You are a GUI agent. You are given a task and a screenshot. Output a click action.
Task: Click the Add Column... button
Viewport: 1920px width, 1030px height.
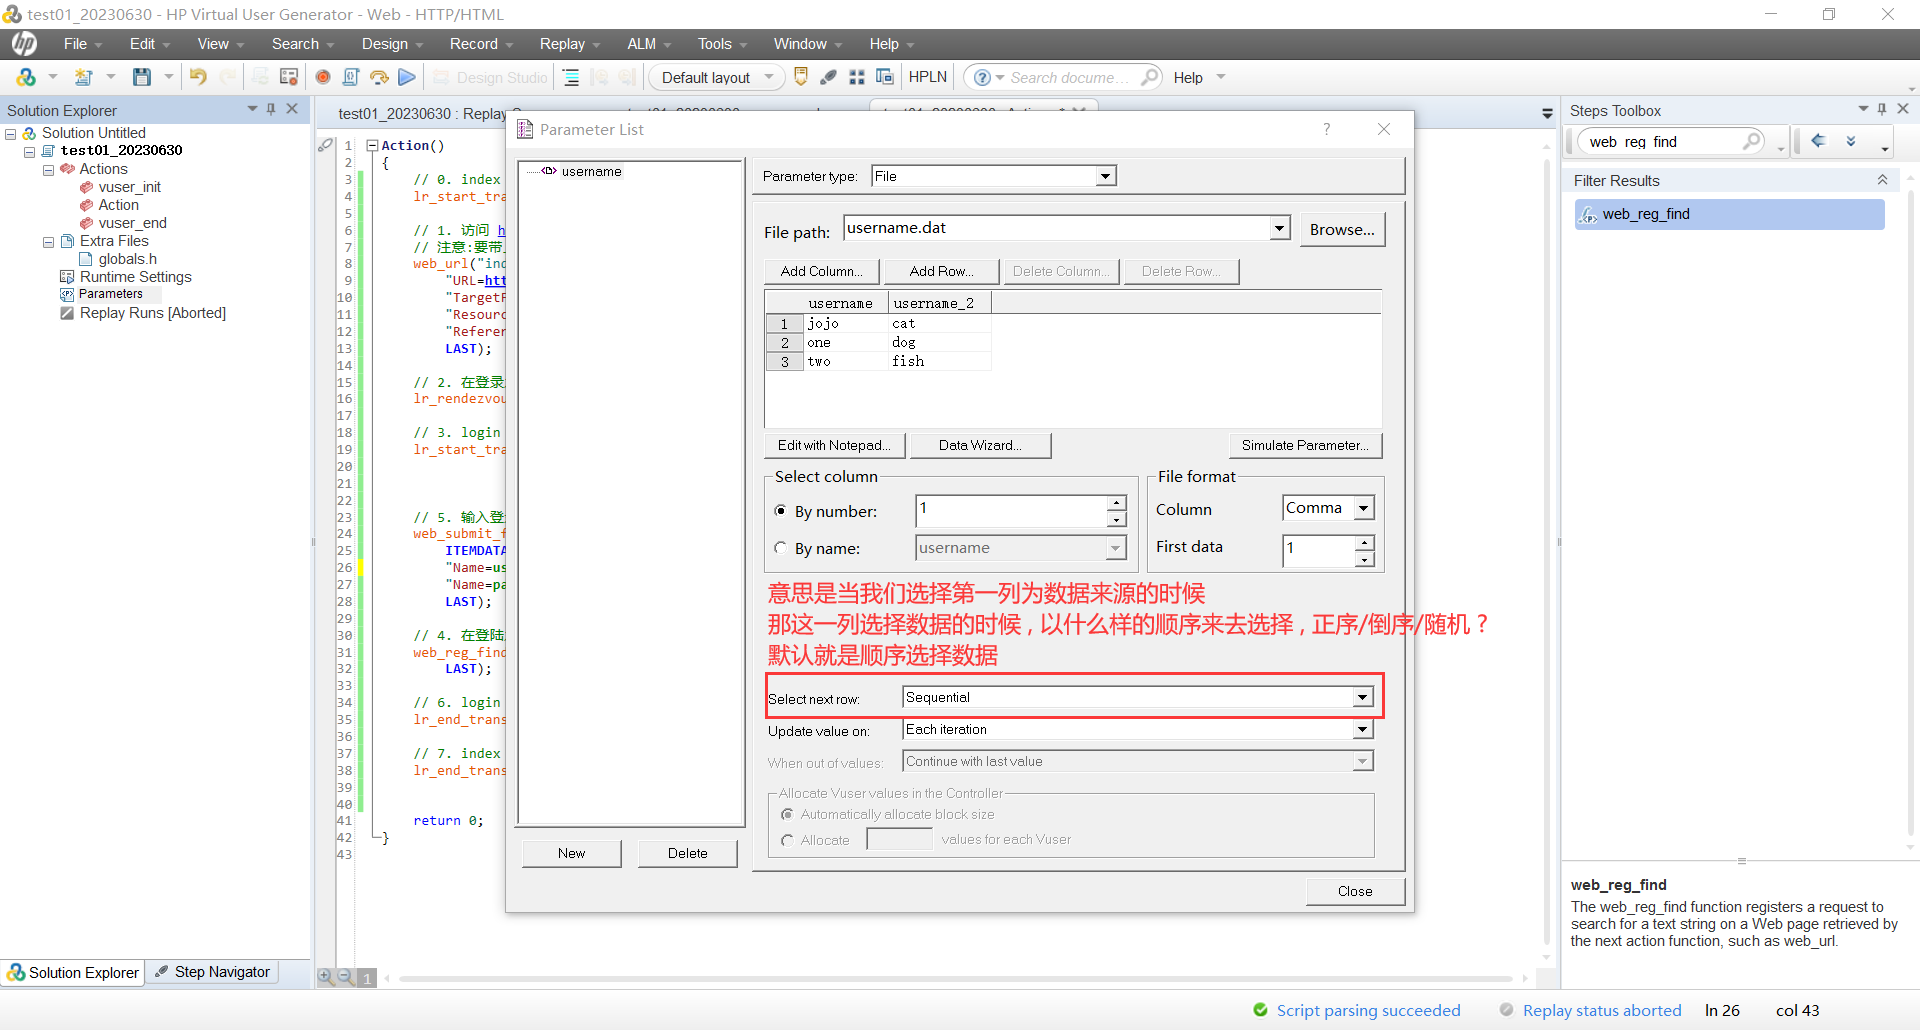coord(822,271)
